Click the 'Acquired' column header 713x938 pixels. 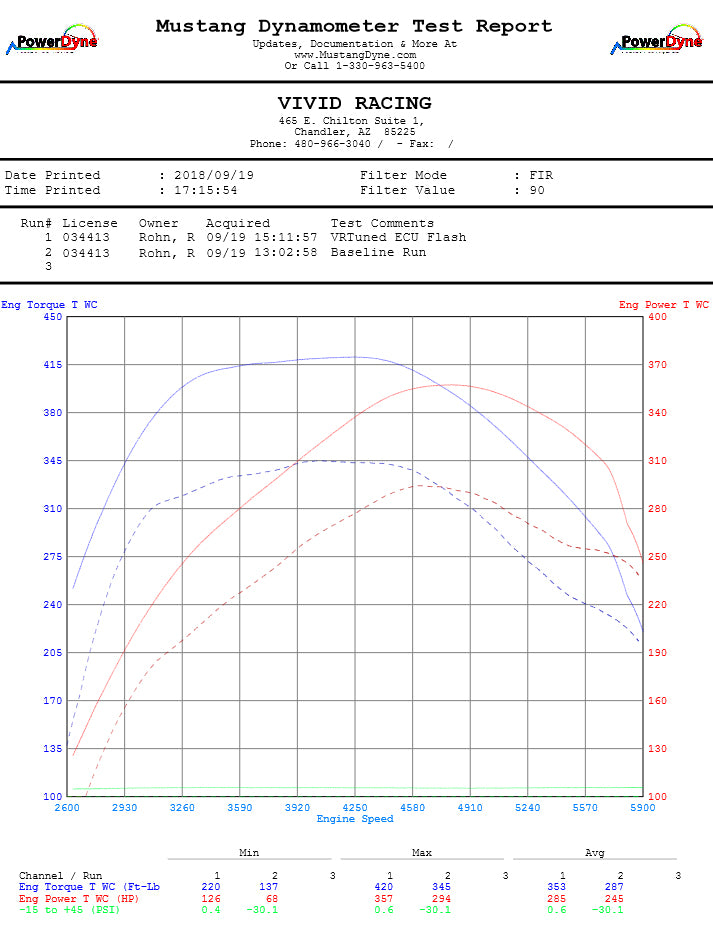tap(237, 223)
